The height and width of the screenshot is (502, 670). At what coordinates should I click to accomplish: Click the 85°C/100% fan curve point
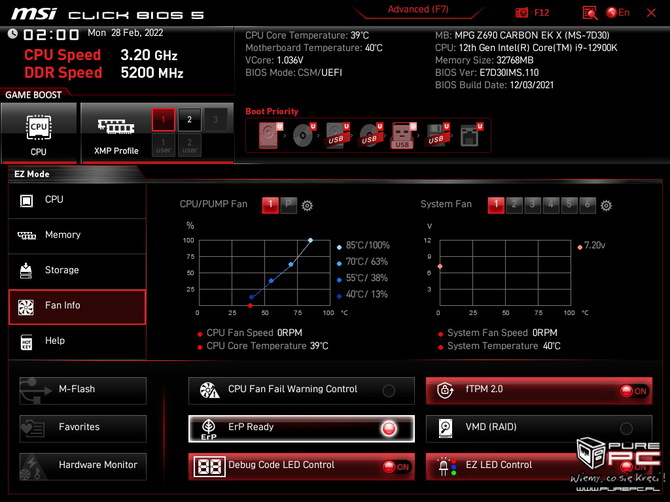tap(311, 240)
